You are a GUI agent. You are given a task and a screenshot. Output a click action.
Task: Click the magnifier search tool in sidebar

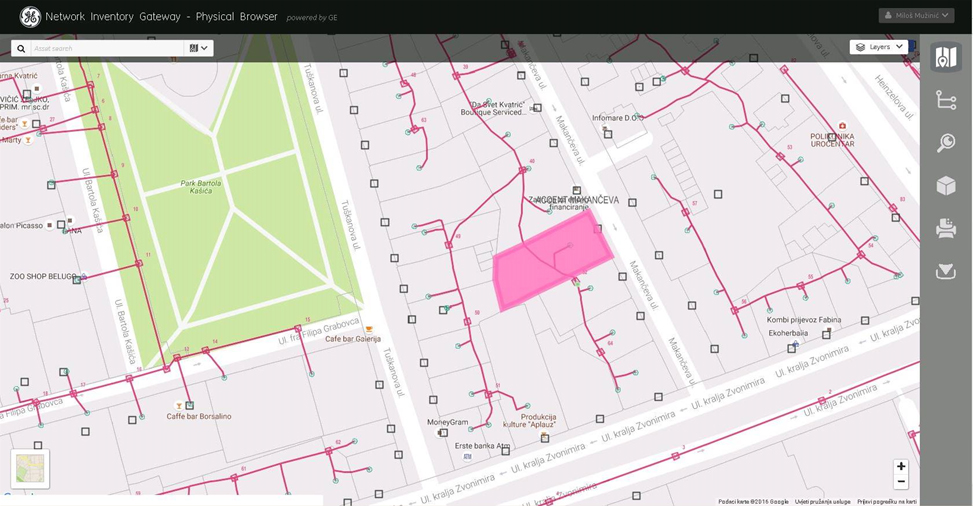pos(945,143)
